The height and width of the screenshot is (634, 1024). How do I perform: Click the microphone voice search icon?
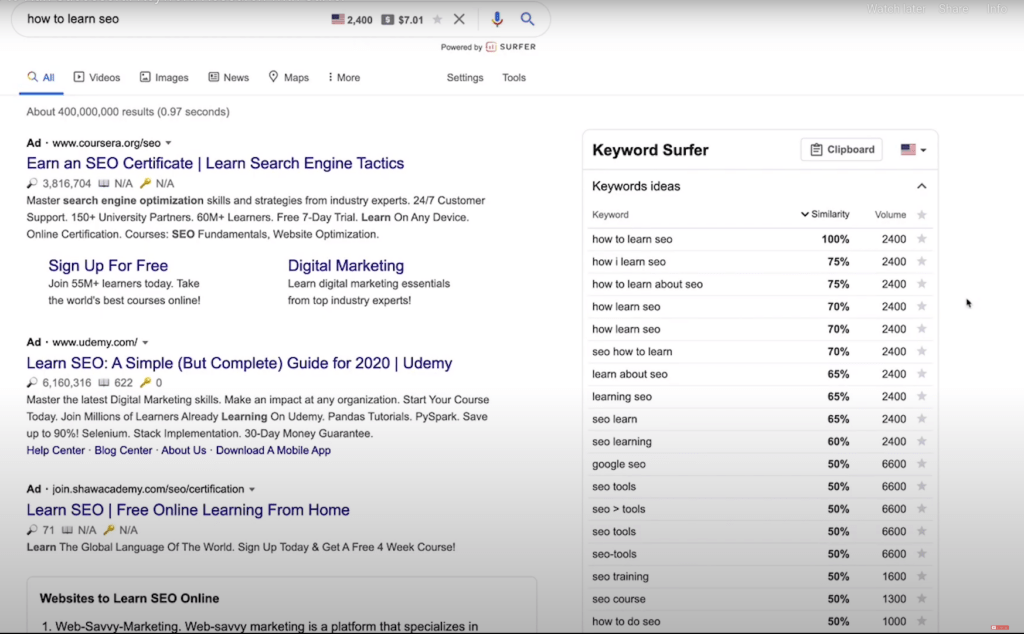pyautogui.click(x=497, y=19)
